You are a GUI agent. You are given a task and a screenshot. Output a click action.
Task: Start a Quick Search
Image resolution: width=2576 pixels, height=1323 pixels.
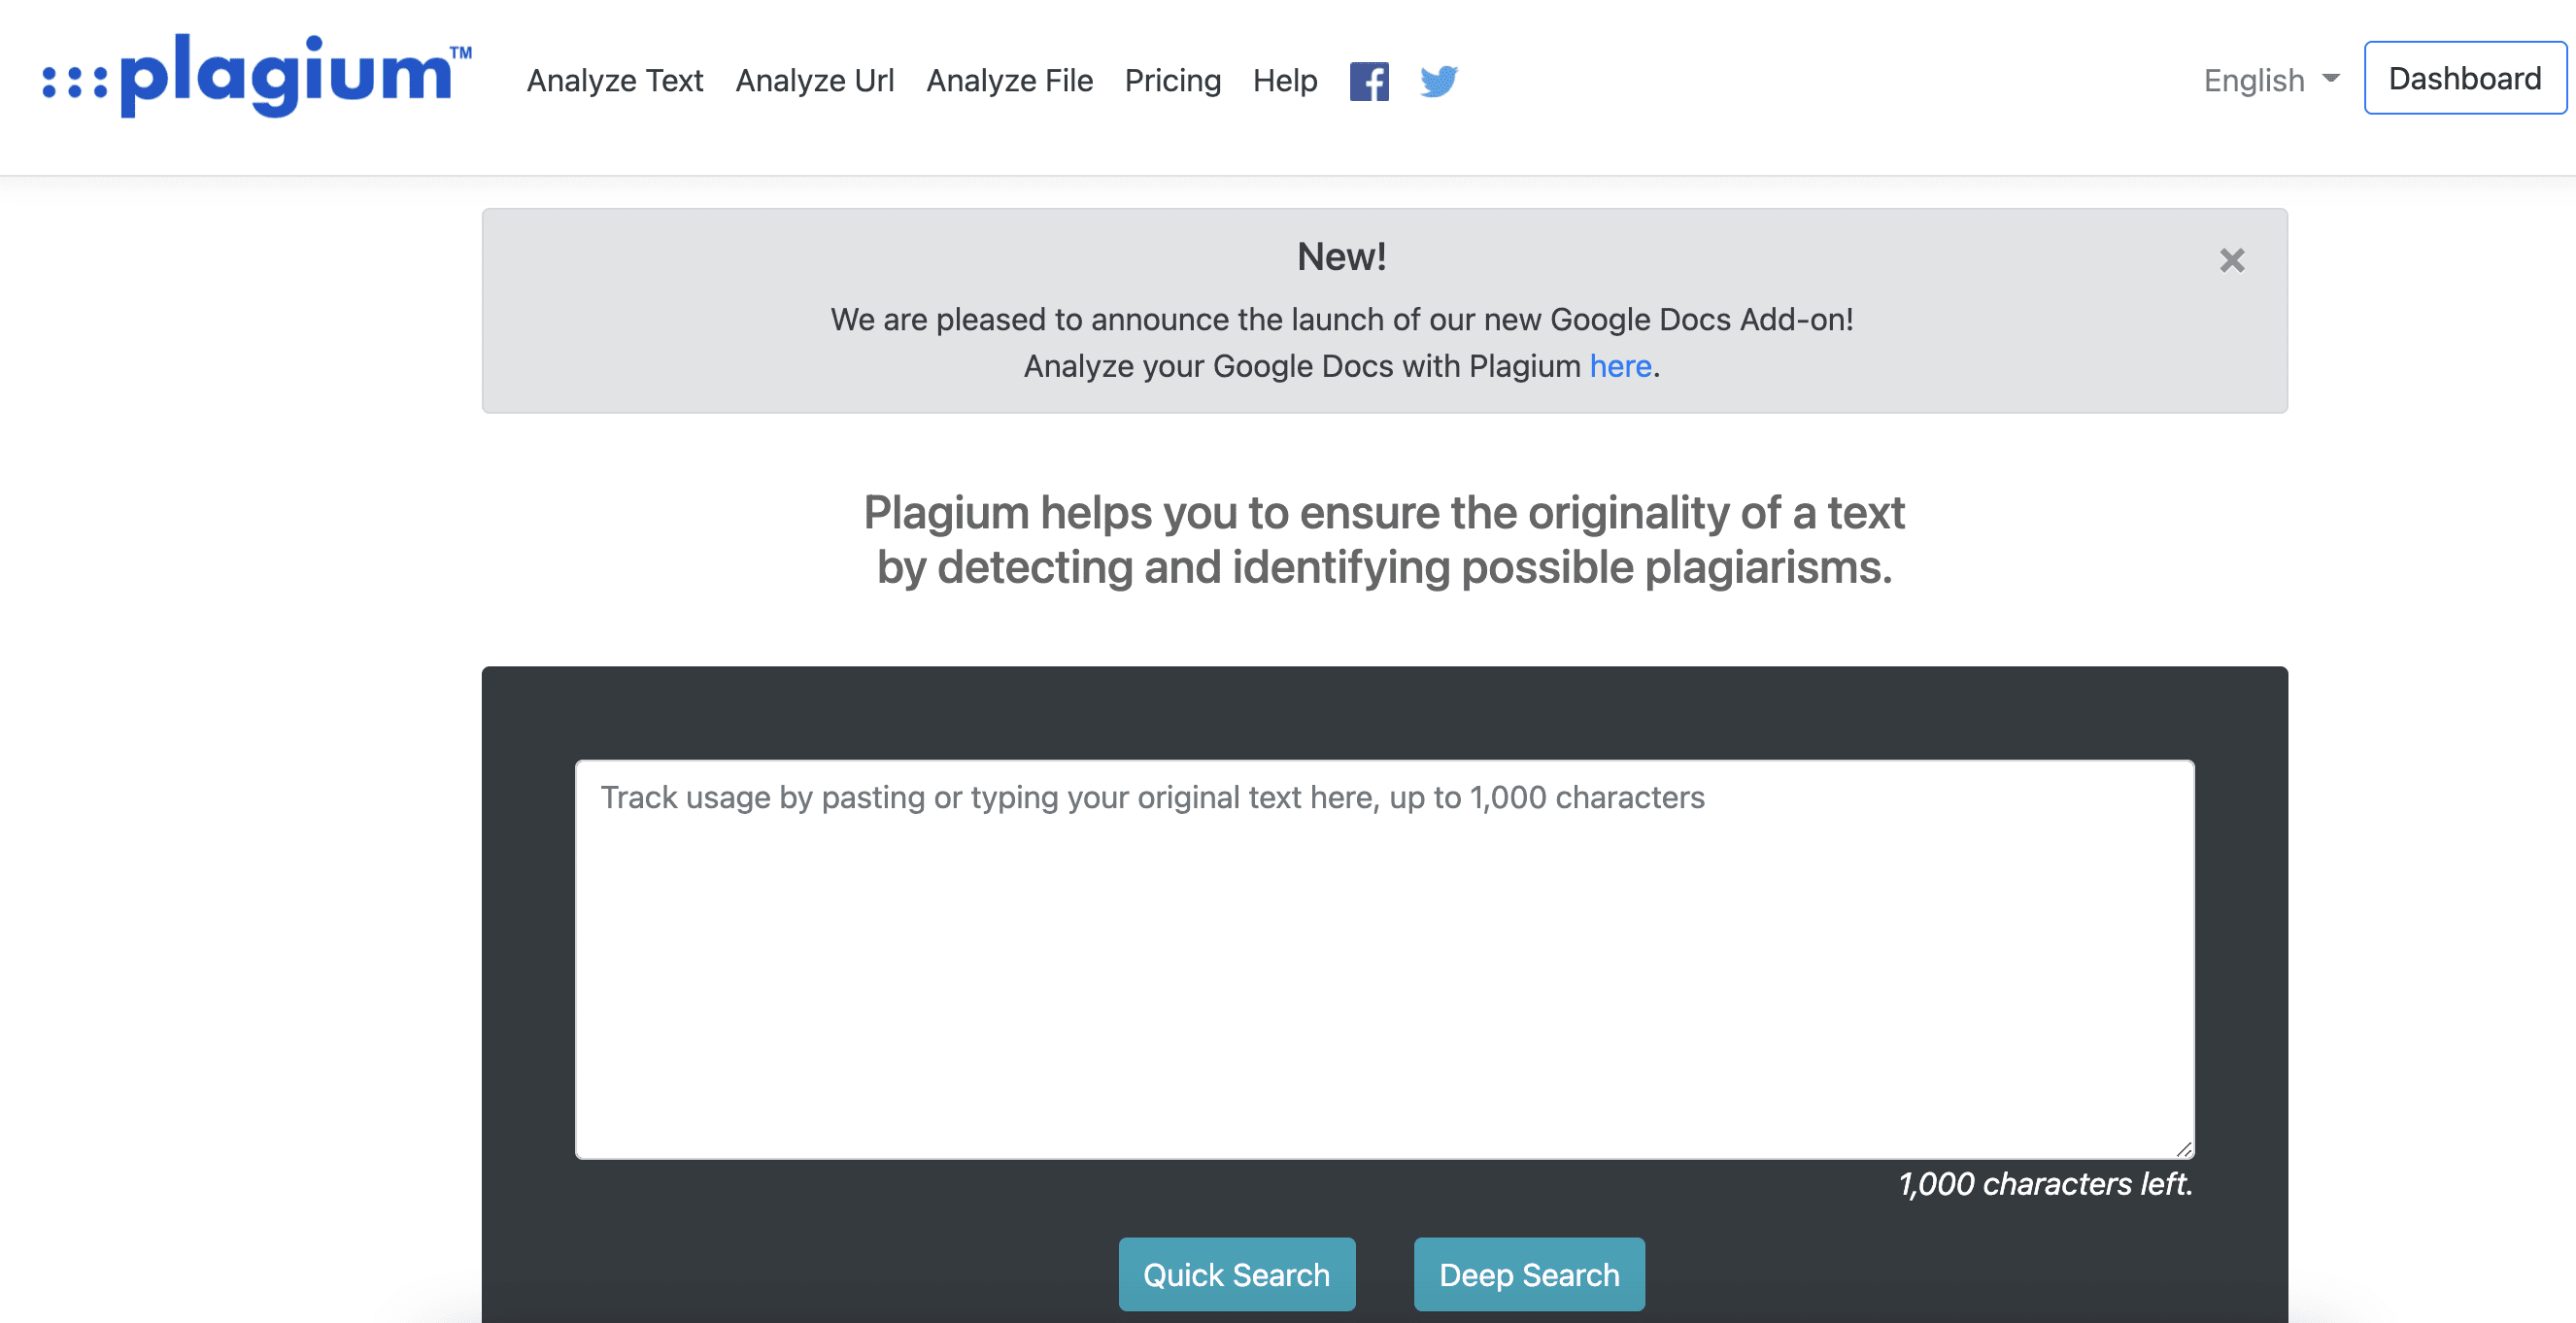click(x=1237, y=1274)
